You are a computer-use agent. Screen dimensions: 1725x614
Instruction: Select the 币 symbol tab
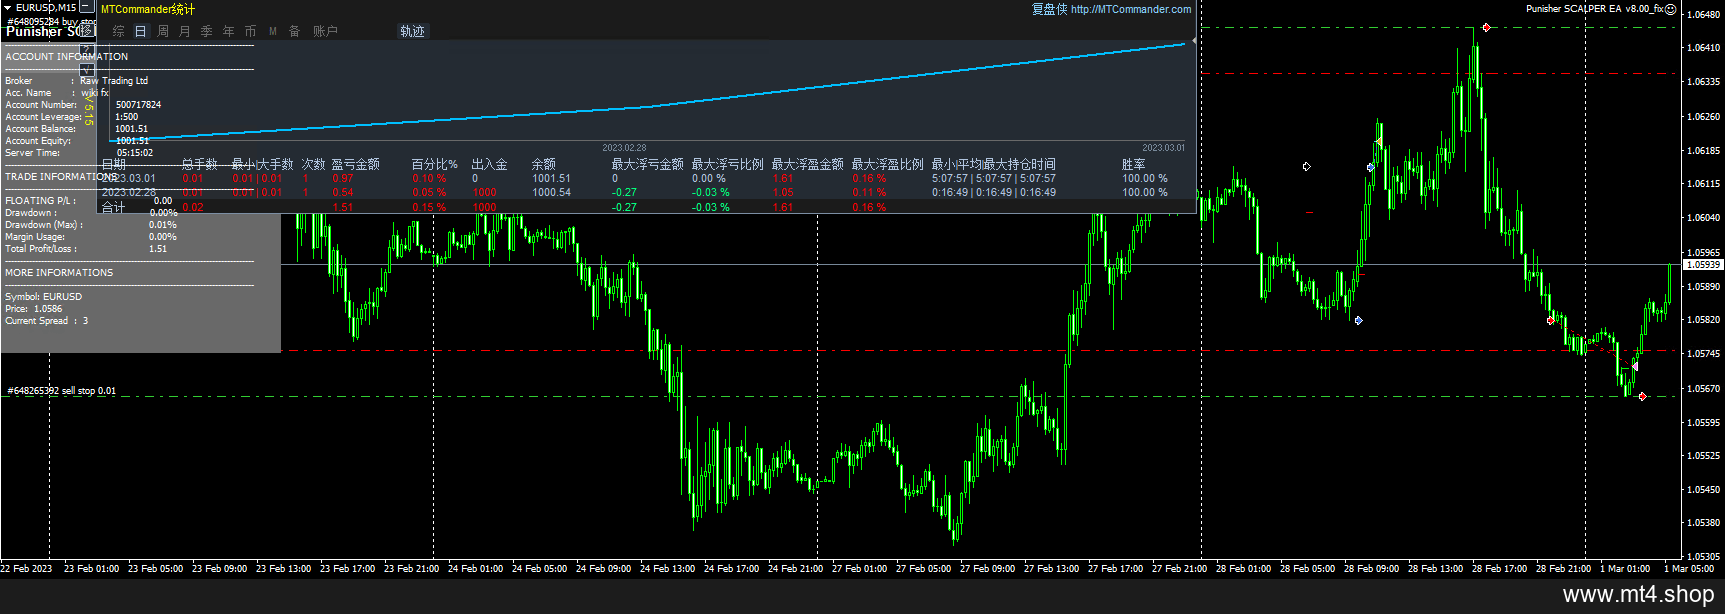[x=250, y=32]
